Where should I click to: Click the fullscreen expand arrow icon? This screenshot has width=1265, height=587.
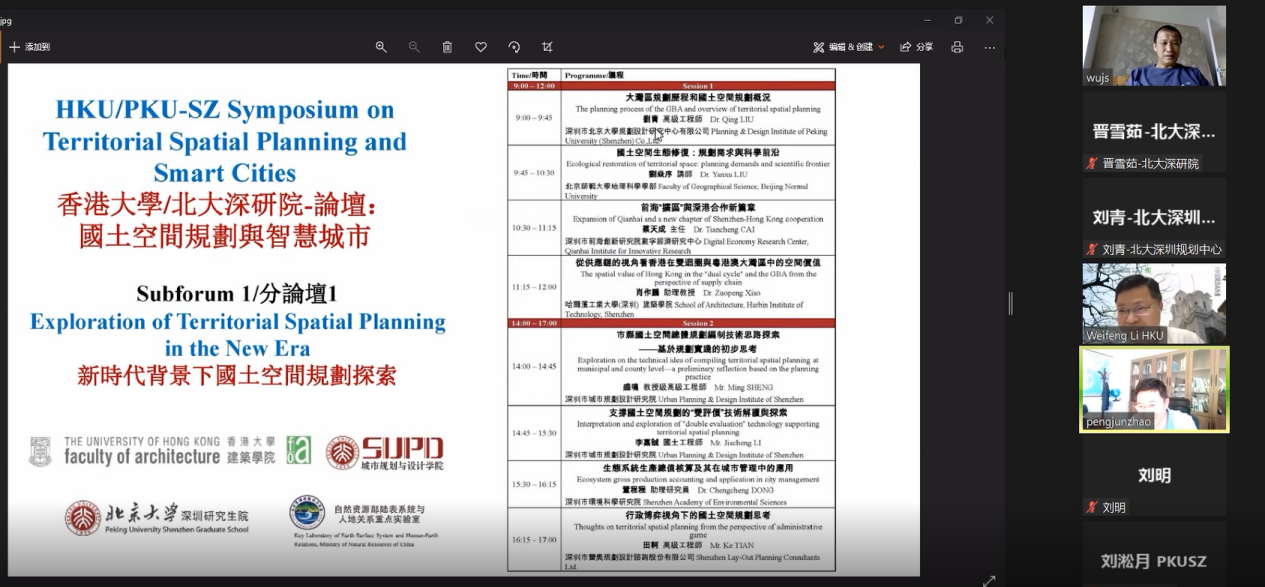coord(989,581)
